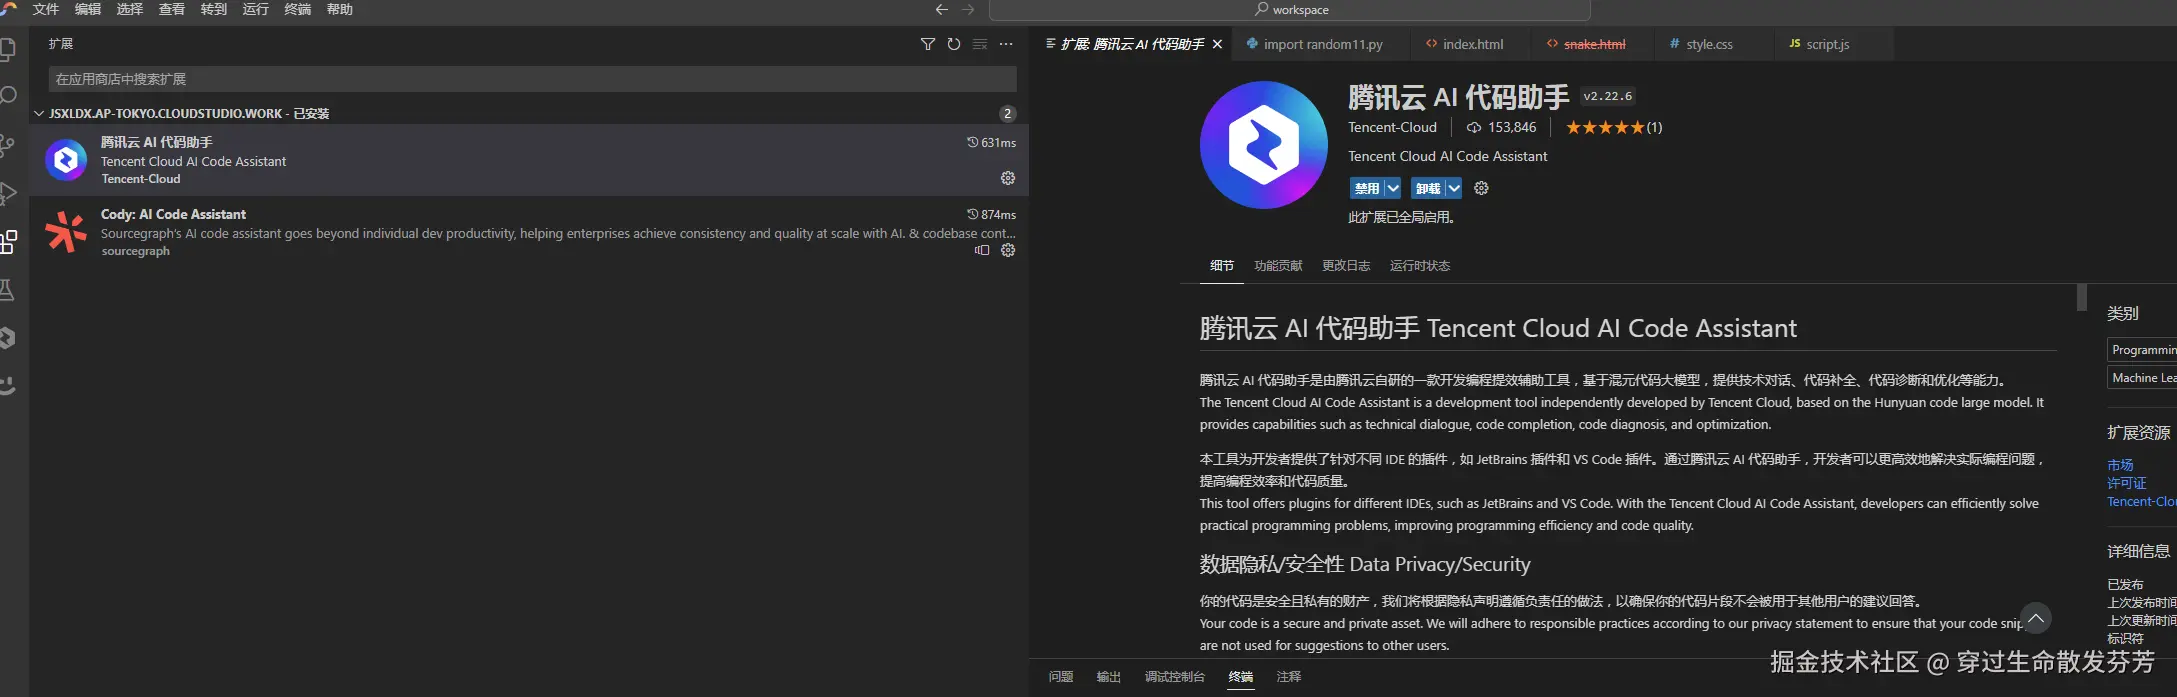Clear extension search results icon
Screen dimensions: 2177x697
[980, 44]
